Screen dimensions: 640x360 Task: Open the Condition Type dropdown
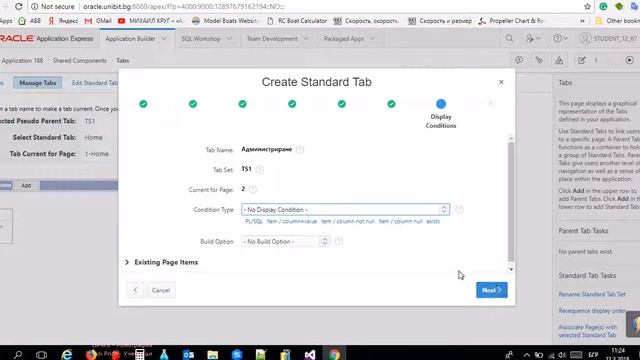point(345,209)
